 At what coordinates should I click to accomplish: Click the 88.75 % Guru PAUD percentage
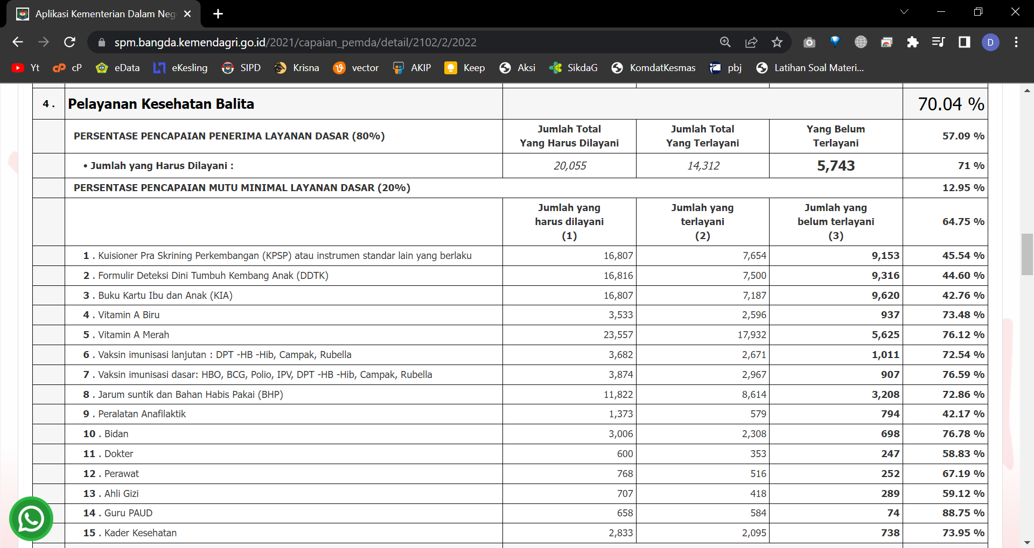point(963,513)
